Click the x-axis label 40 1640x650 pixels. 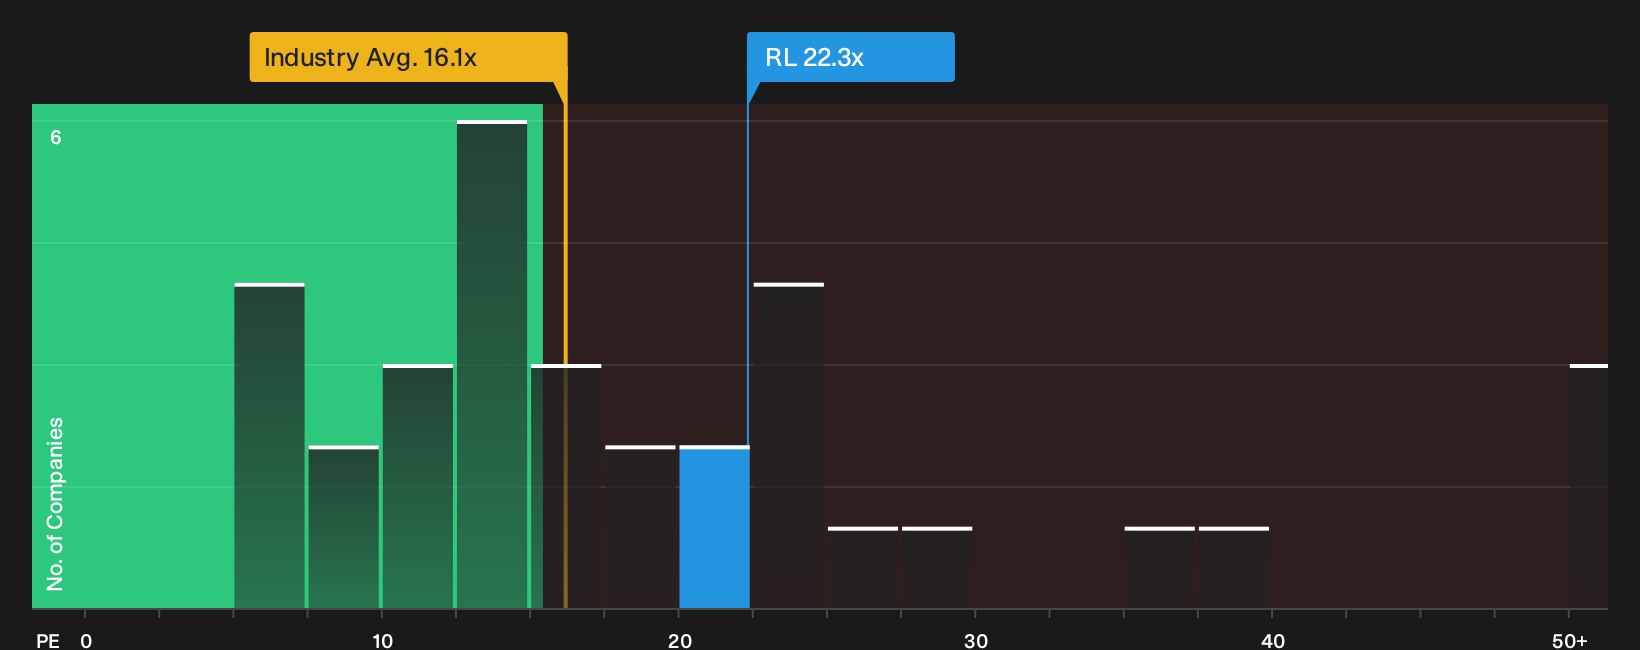click(1273, 640)
